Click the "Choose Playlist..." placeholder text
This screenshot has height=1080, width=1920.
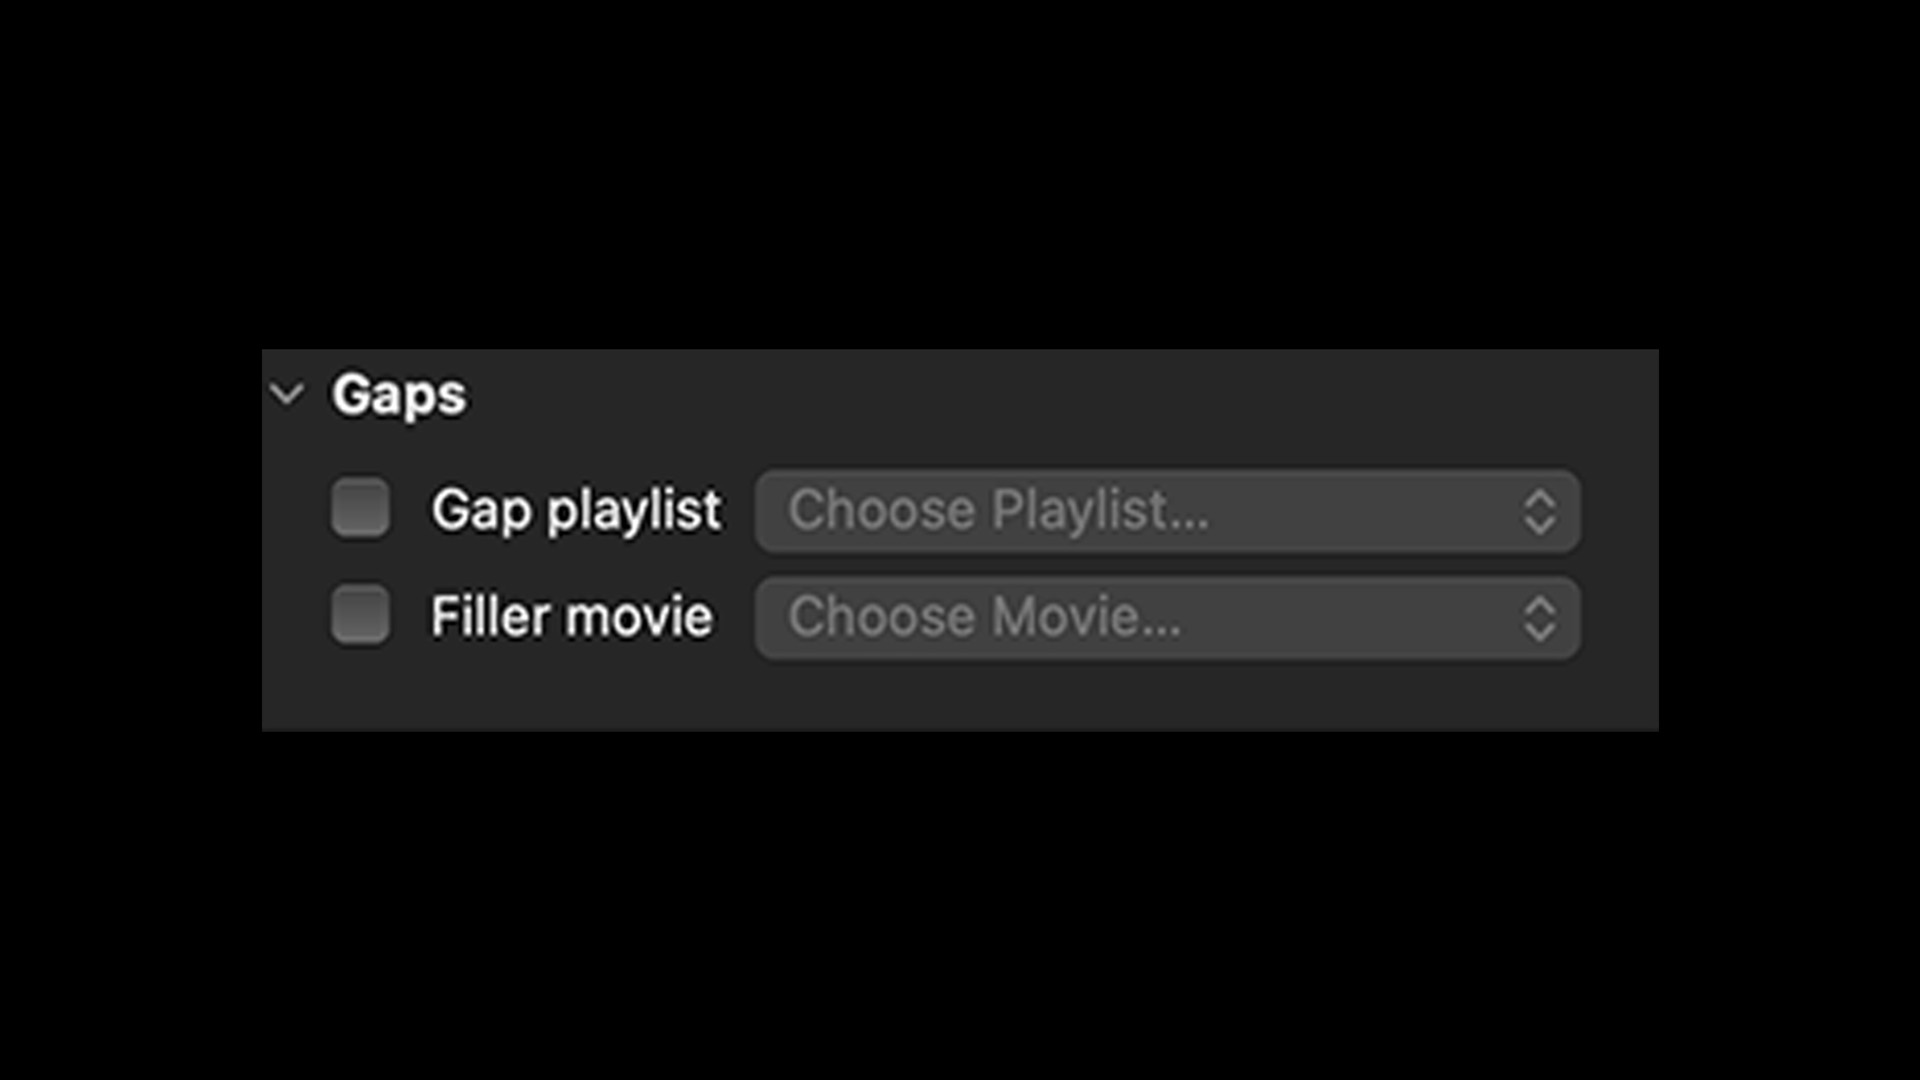click(998, 510)
